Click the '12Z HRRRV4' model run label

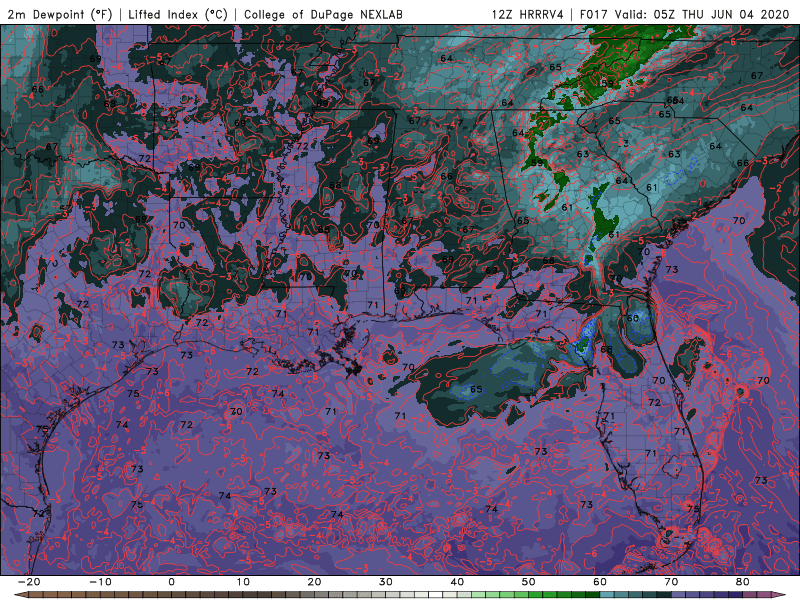click(528, 14)
